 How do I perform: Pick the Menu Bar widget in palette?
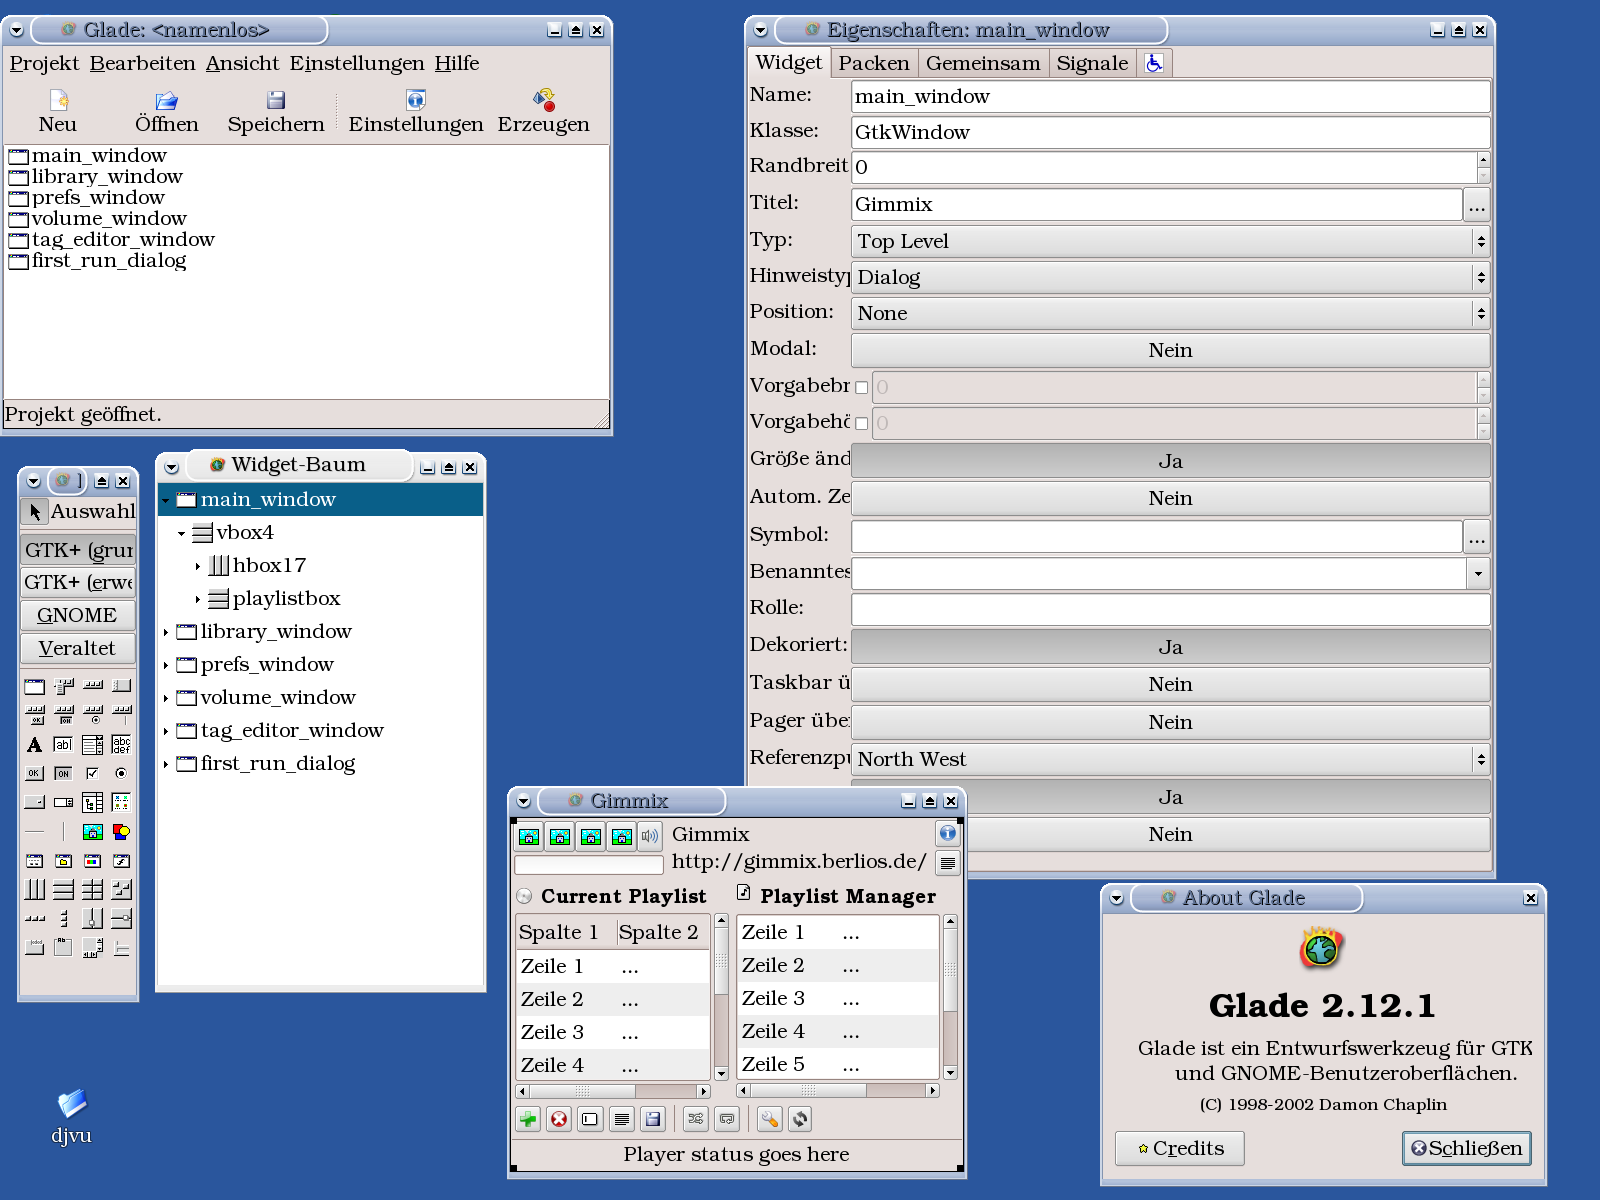click(x=64, y=686)
